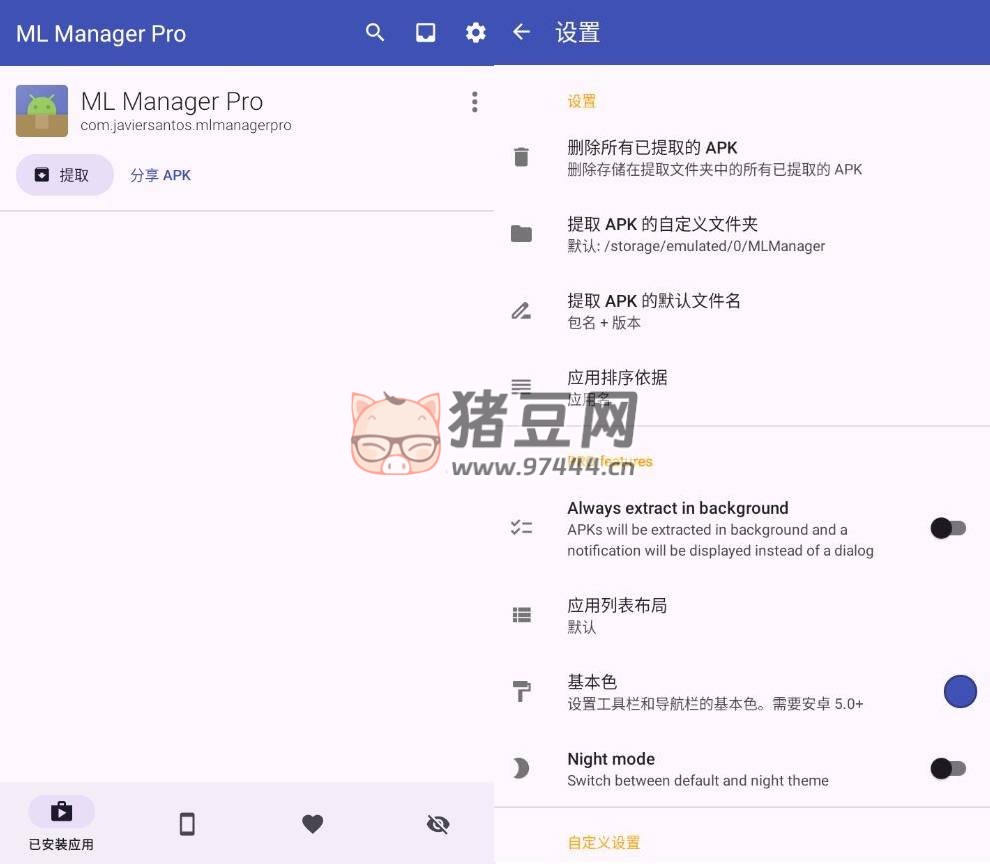The image size is (990, 864).
Task: Click the ML Manager Pro title in toolbar
Action: point(101,33)
